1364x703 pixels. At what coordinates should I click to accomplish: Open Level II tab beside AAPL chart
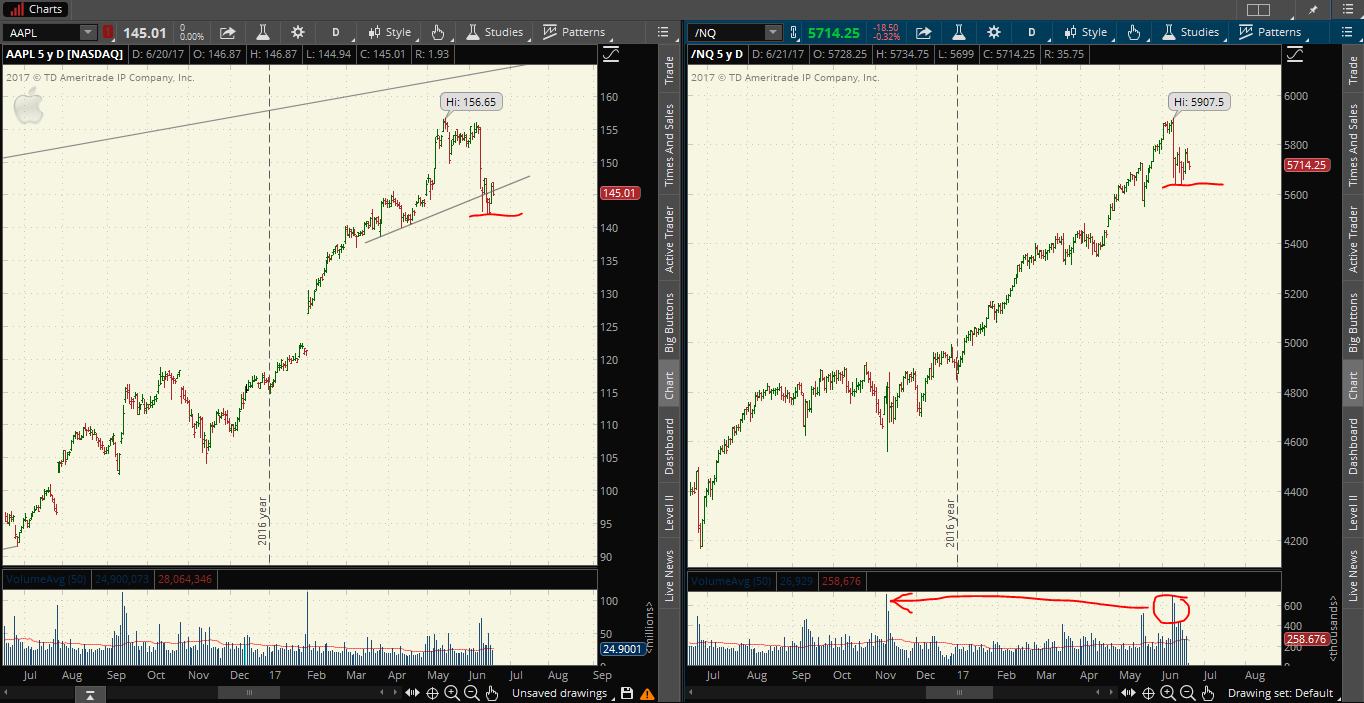(669, 512)
